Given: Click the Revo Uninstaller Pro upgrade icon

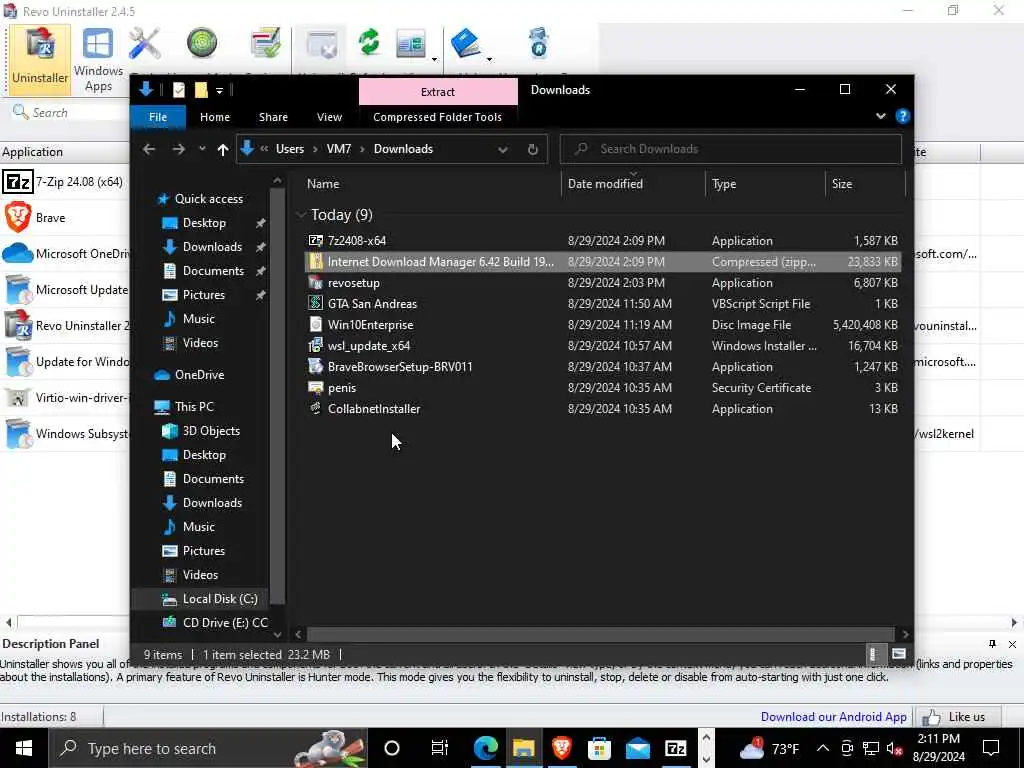Looking at the screenshot, I should 539,43.
